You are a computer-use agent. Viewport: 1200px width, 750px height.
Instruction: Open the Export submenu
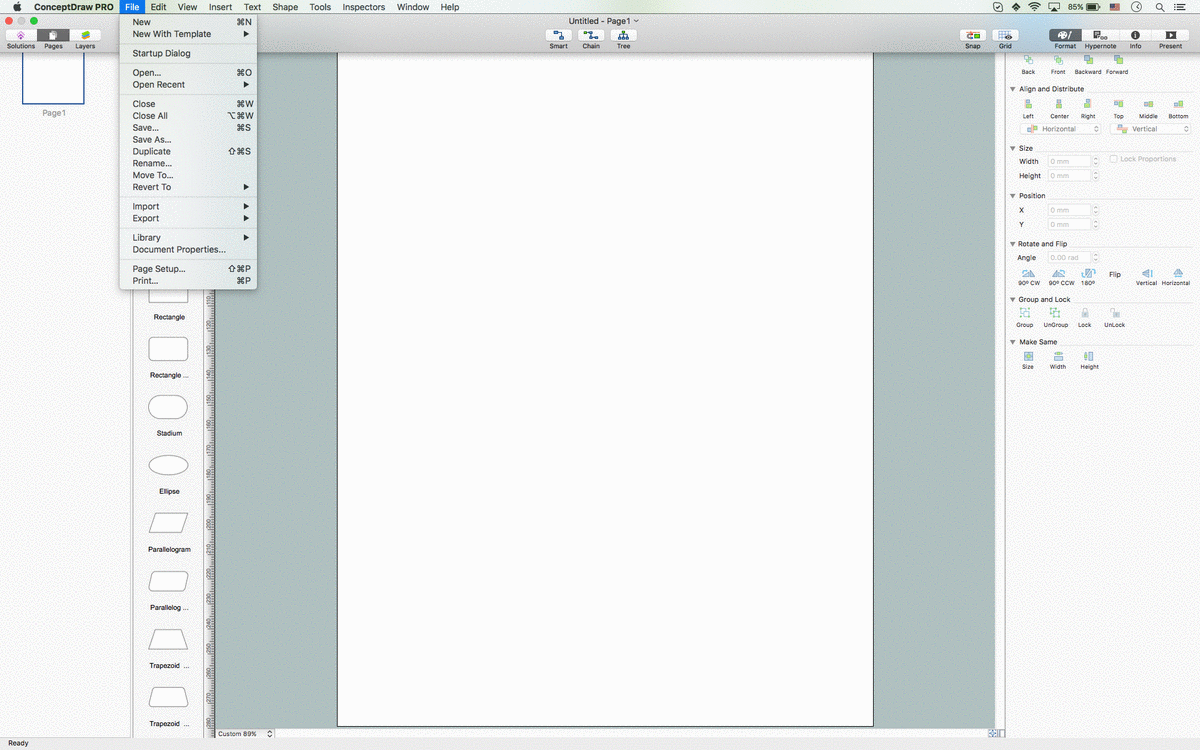click(x=188, y=218)
